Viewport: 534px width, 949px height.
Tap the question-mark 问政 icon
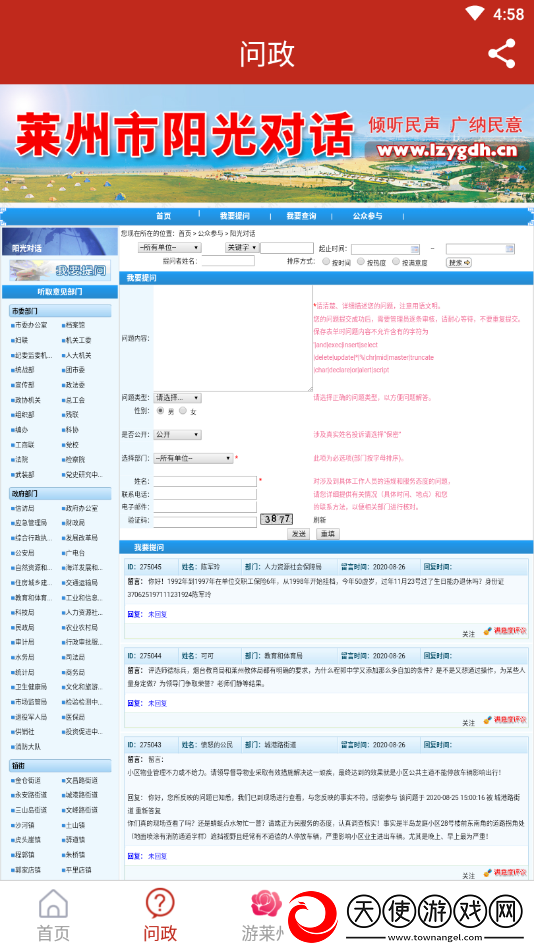[160, 904]
